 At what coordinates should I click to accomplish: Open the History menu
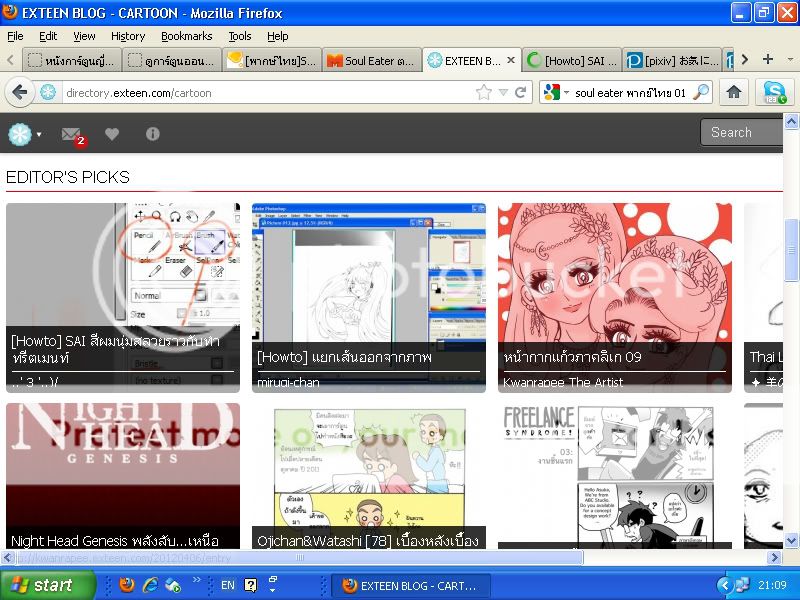(128, 36)
